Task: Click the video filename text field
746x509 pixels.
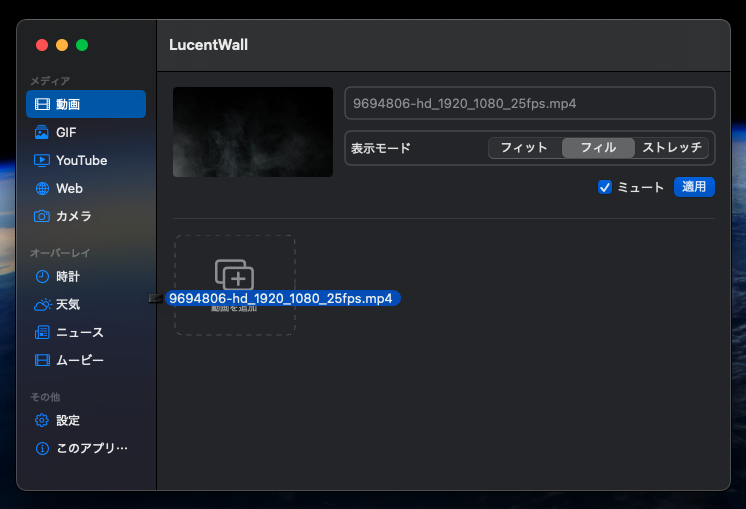Action: coord(530,103)
